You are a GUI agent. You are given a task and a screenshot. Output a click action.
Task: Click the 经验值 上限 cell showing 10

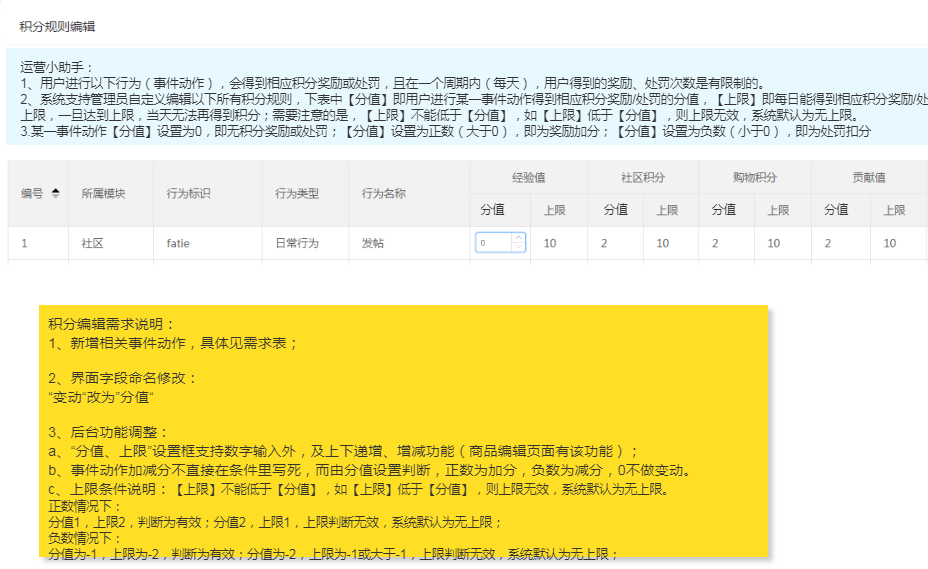click(x=550, y=243)
